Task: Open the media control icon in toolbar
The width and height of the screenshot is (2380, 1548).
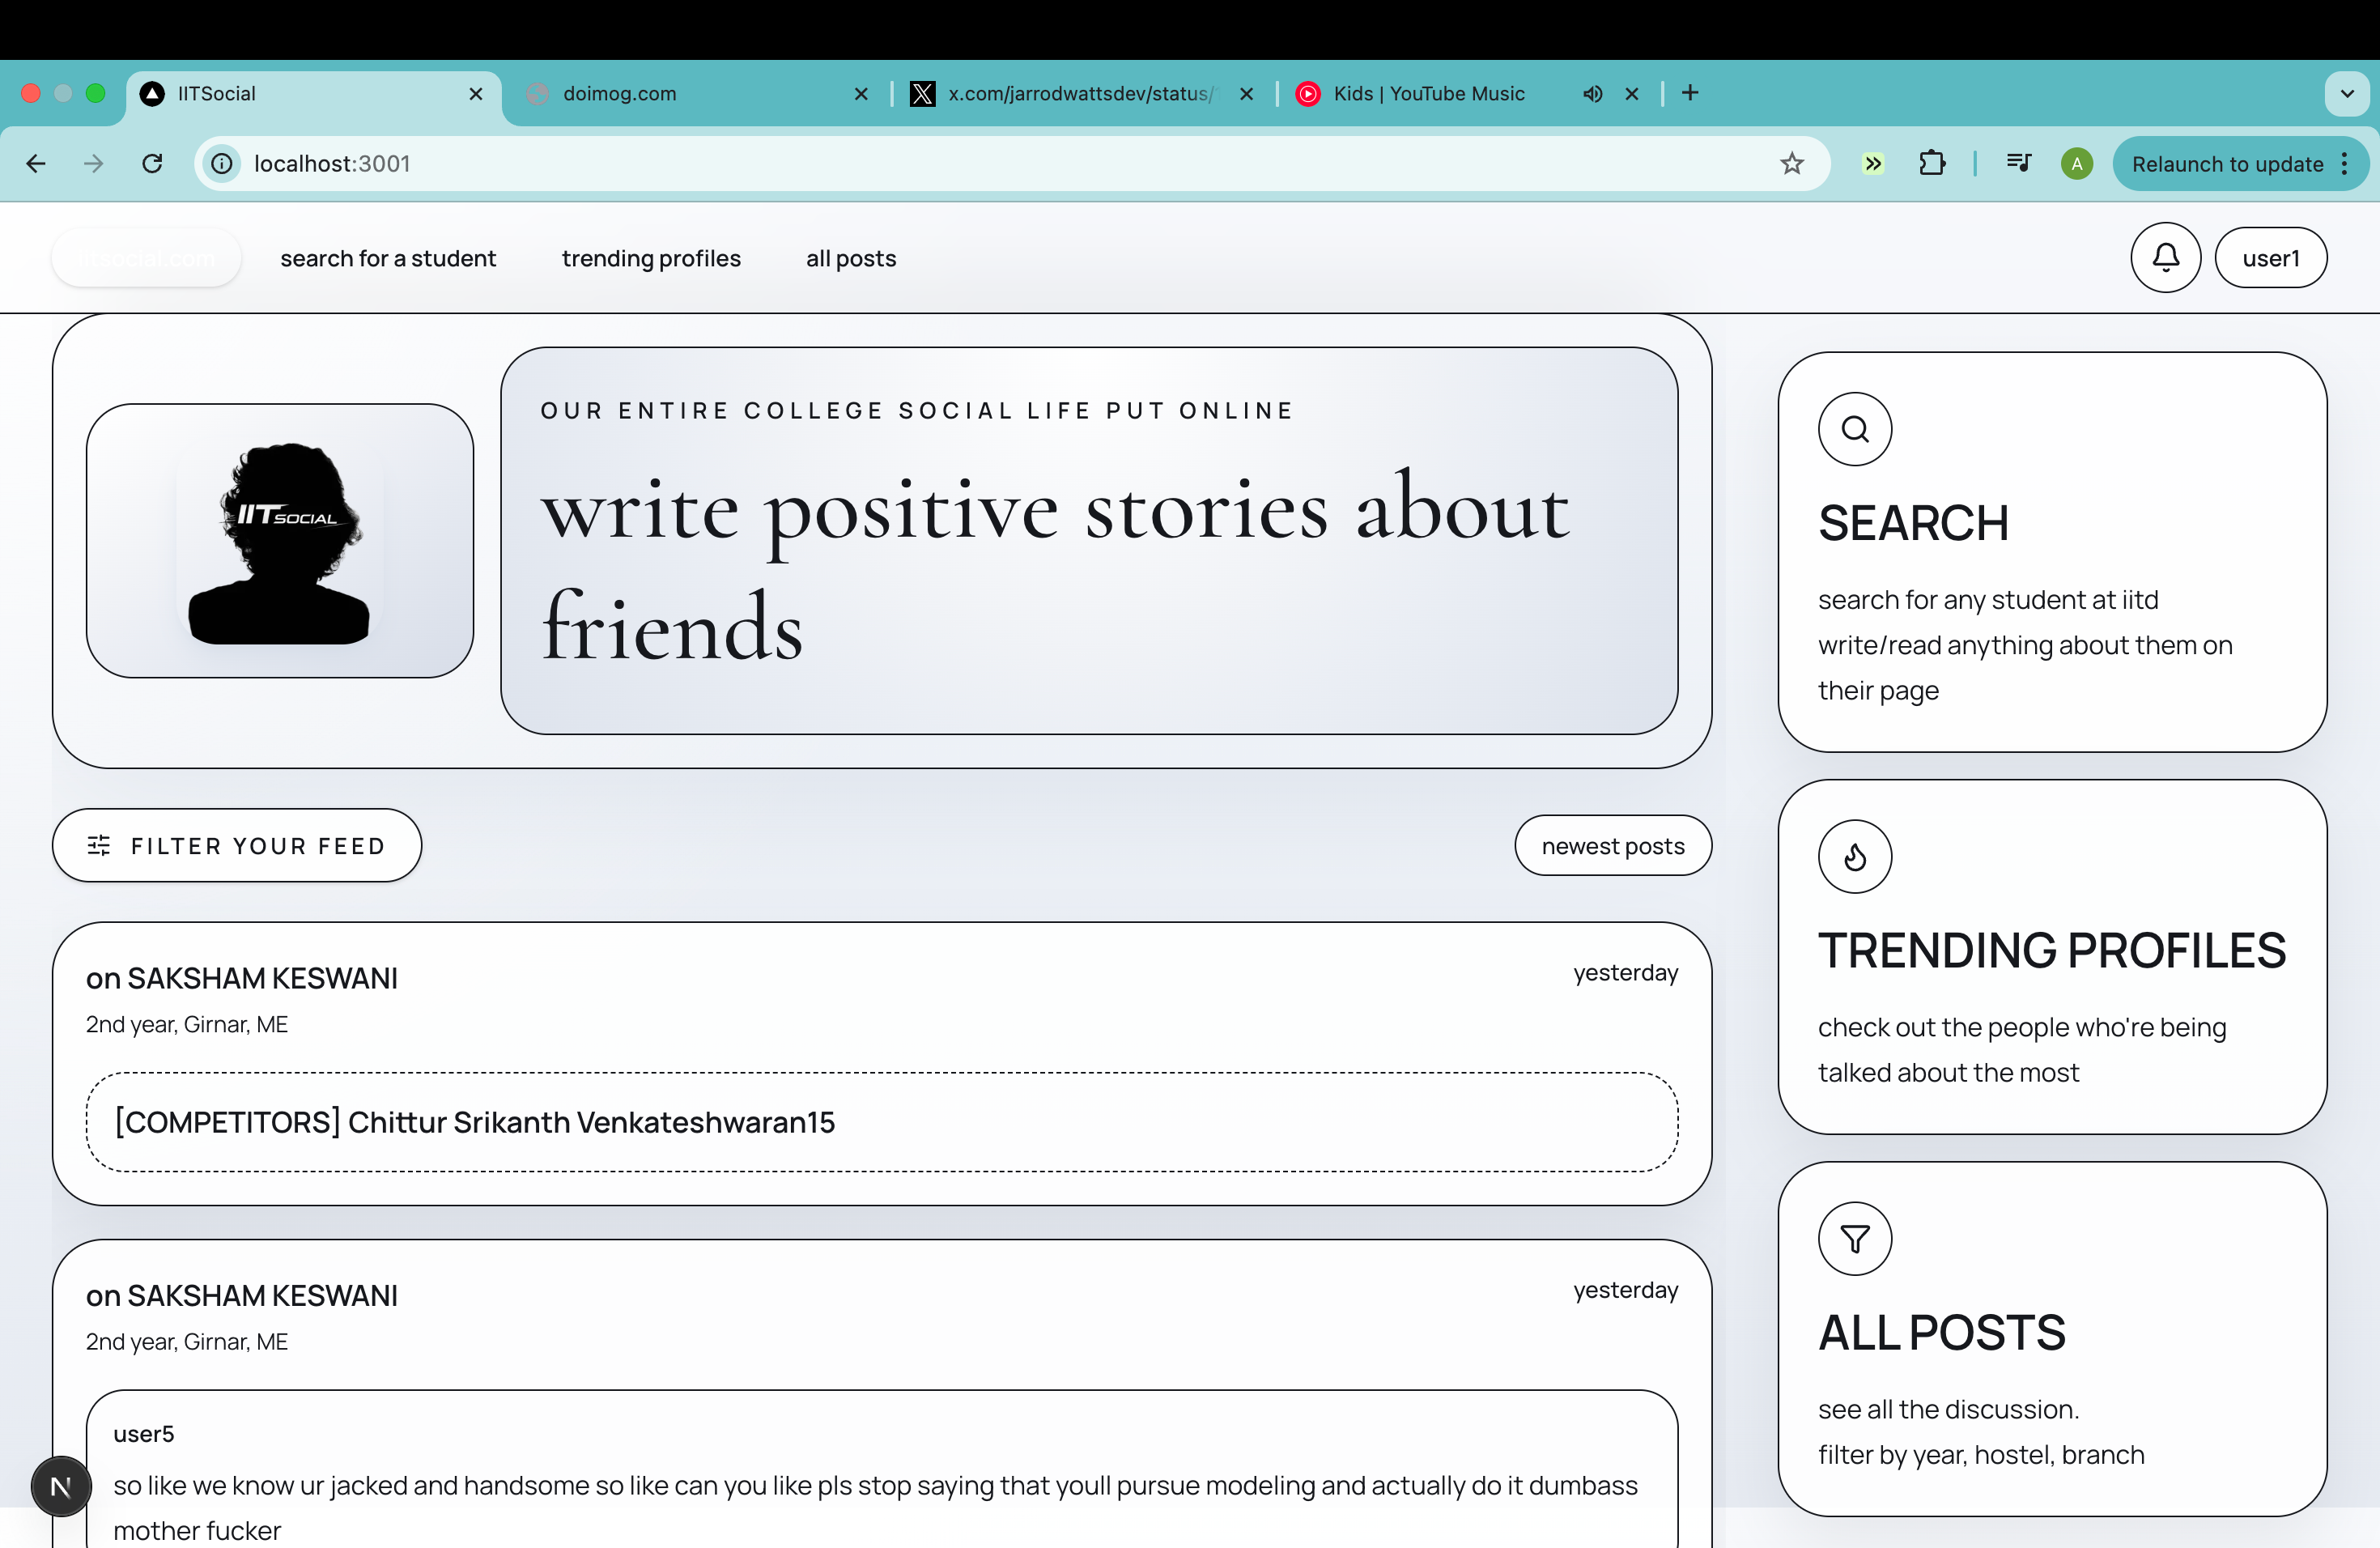Action: tap(2018, 164)
